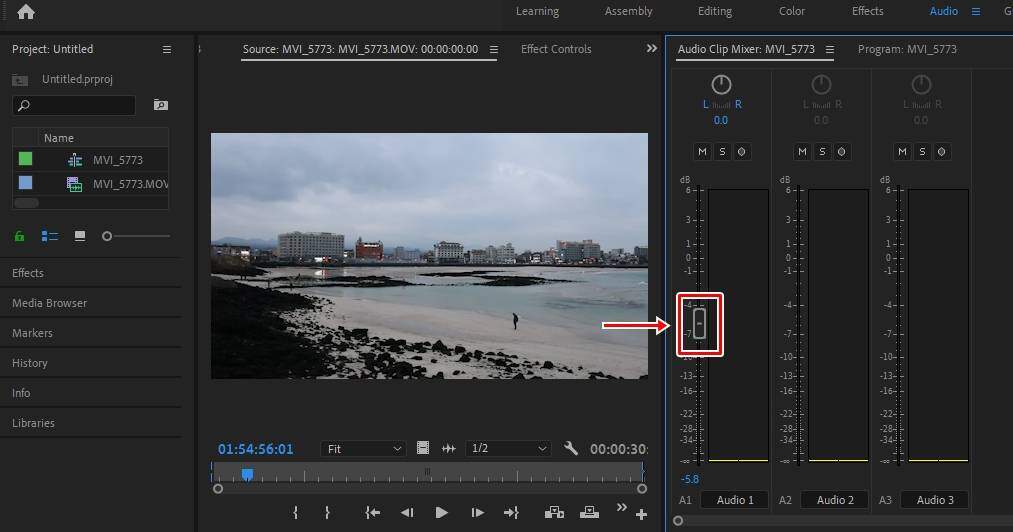Step back one frame
Viewport: 1013px width, 532px height.
(x=406, y=513)
